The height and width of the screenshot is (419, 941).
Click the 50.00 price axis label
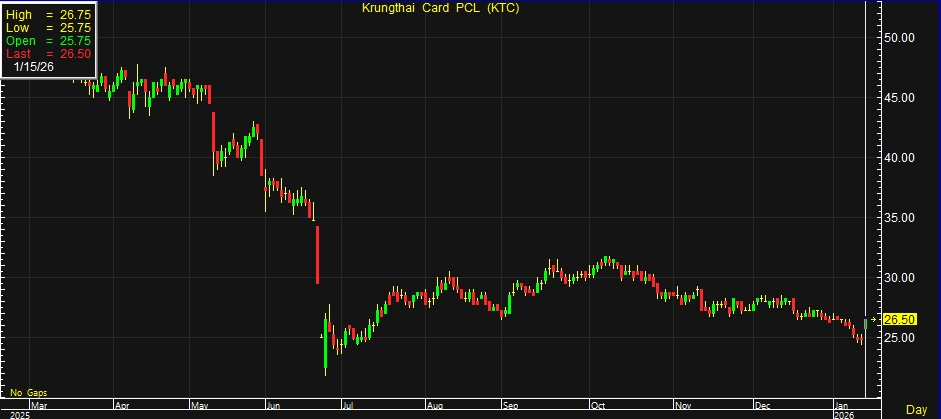902,38
